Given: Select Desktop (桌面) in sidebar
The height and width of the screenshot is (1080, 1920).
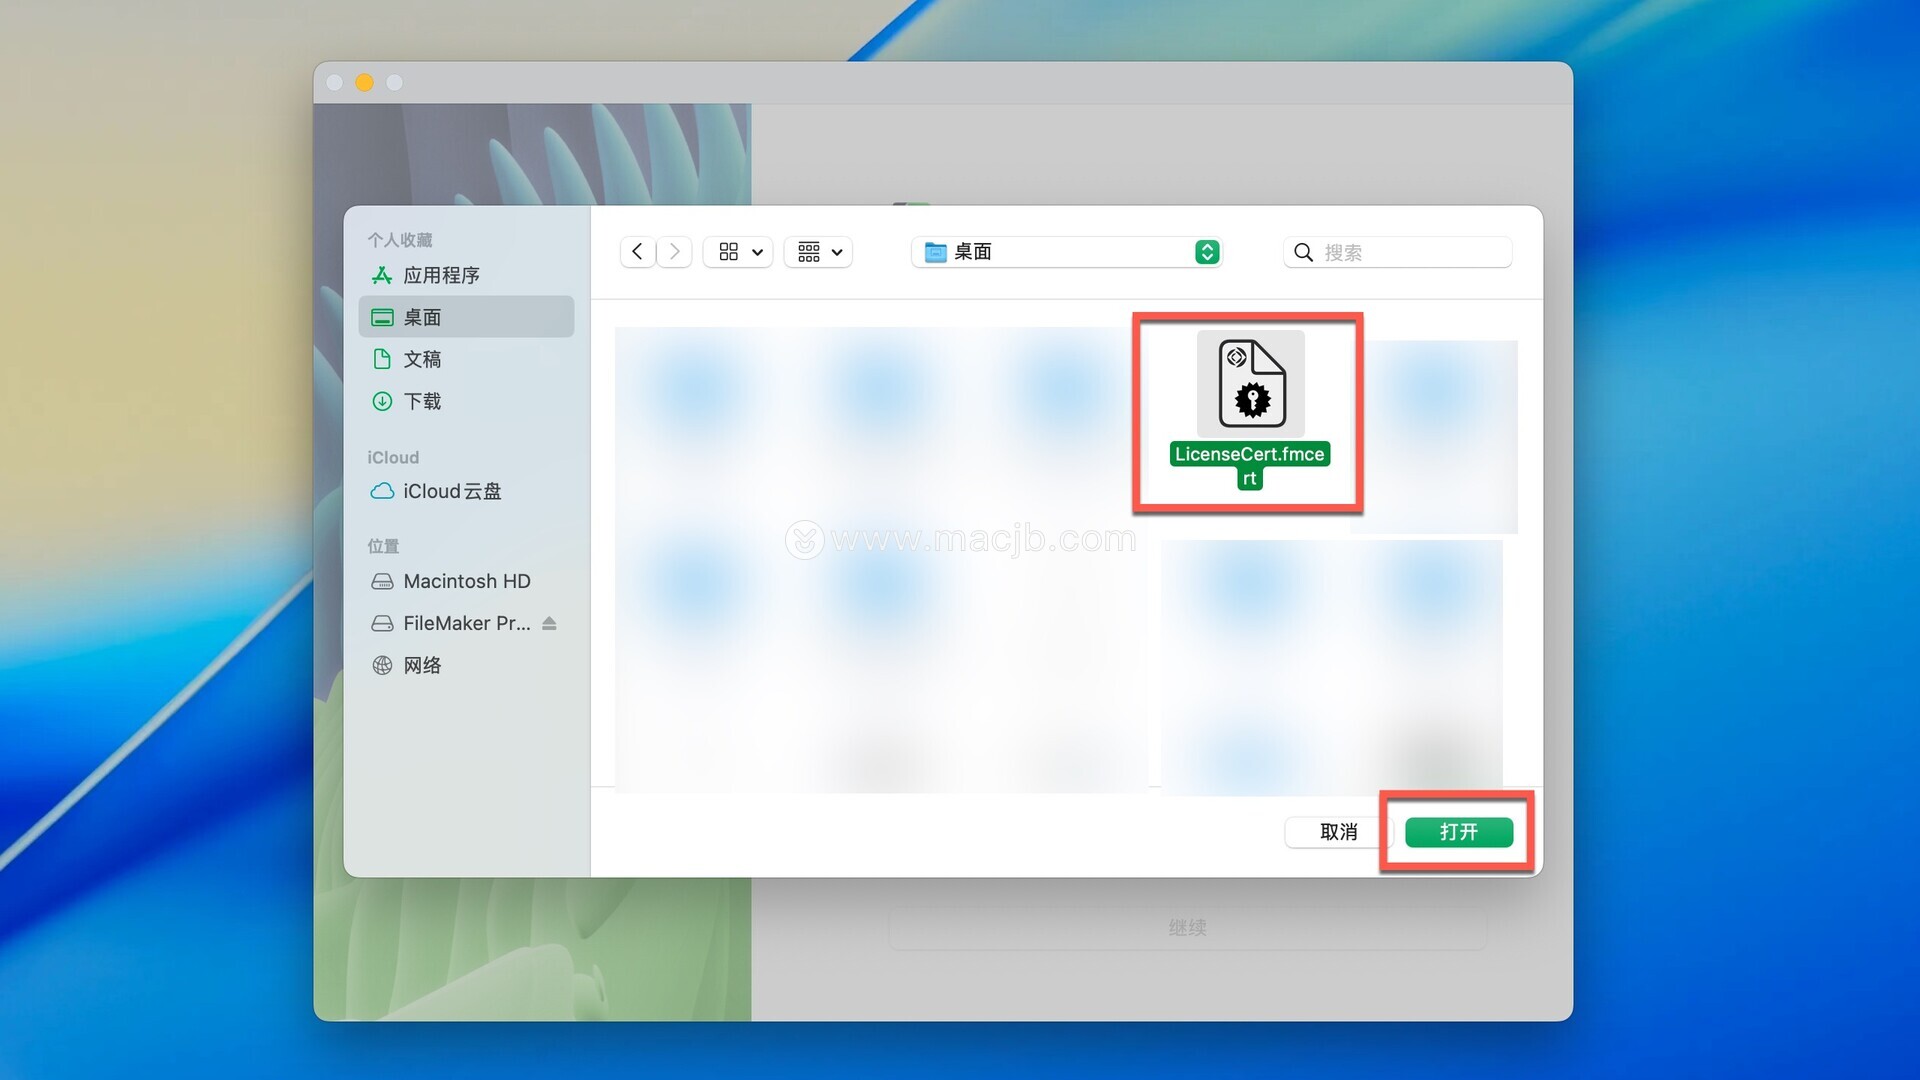Looking at the screenshot, I should (x=422, y=317).
